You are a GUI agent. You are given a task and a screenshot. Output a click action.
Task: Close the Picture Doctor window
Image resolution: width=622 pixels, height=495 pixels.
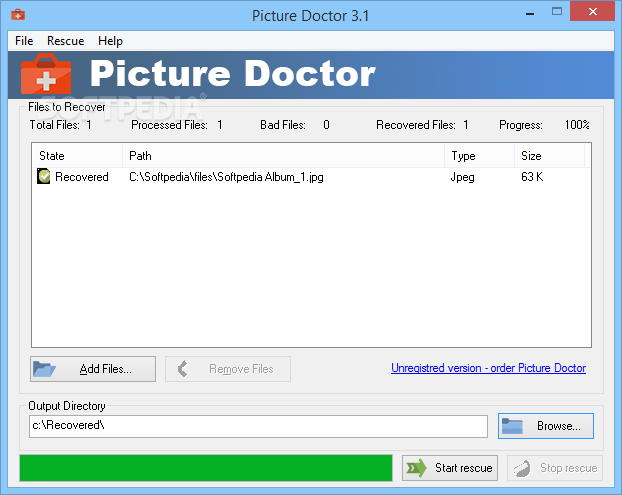coord(593,12)
